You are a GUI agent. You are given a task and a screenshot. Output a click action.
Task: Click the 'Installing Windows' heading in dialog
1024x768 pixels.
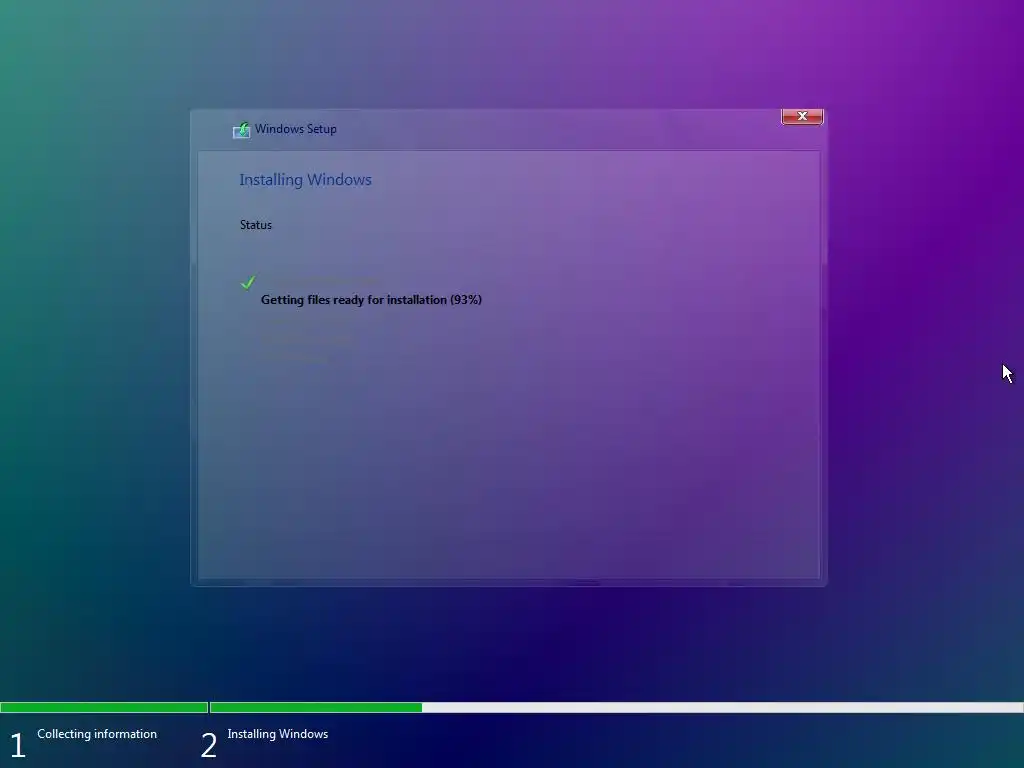[305, 180]
